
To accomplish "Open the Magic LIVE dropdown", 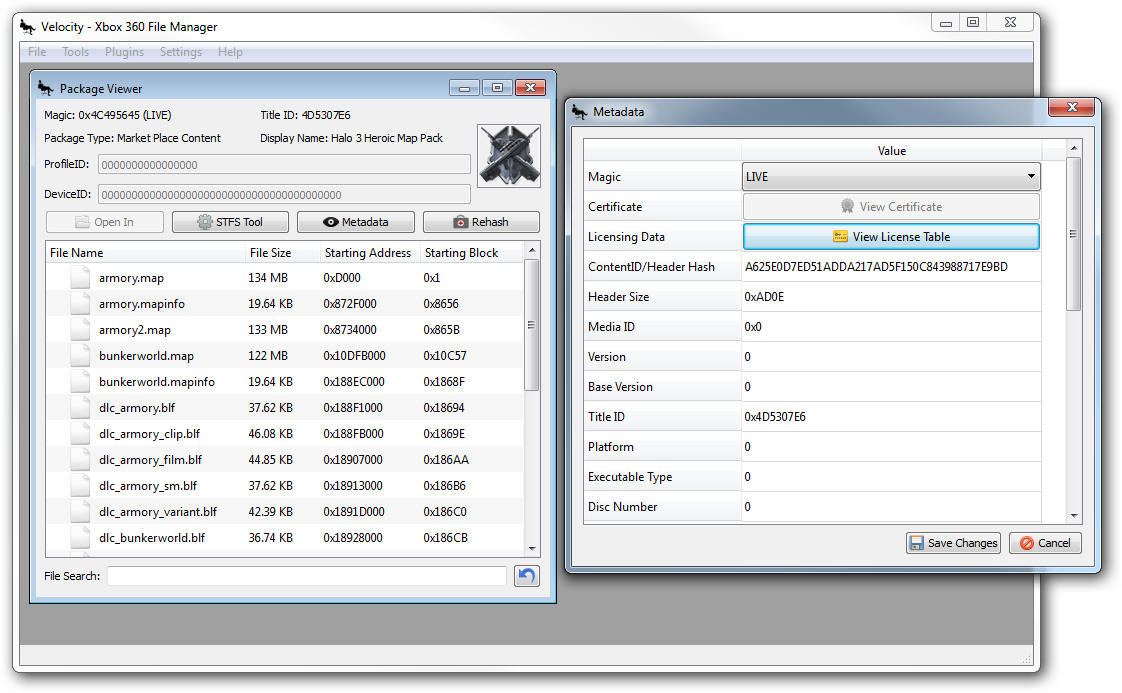I will point(892,177).
